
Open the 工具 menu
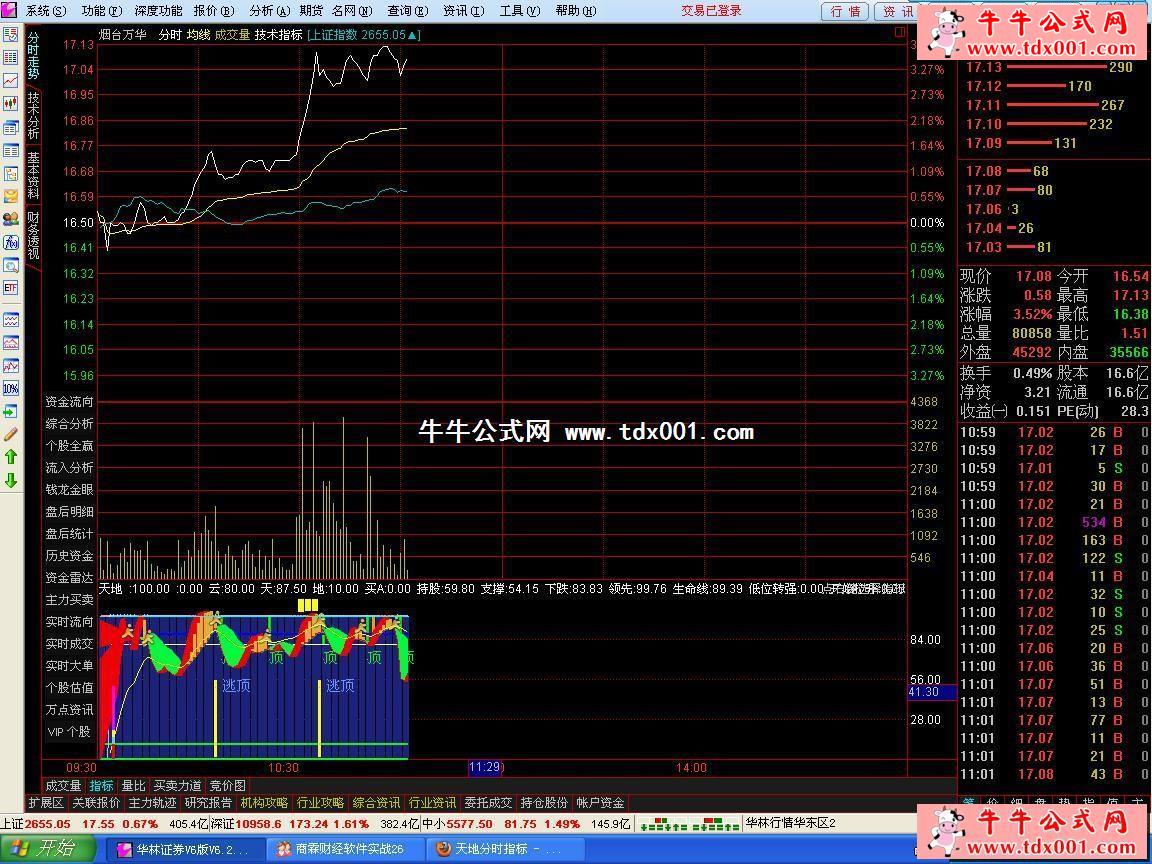519,11
